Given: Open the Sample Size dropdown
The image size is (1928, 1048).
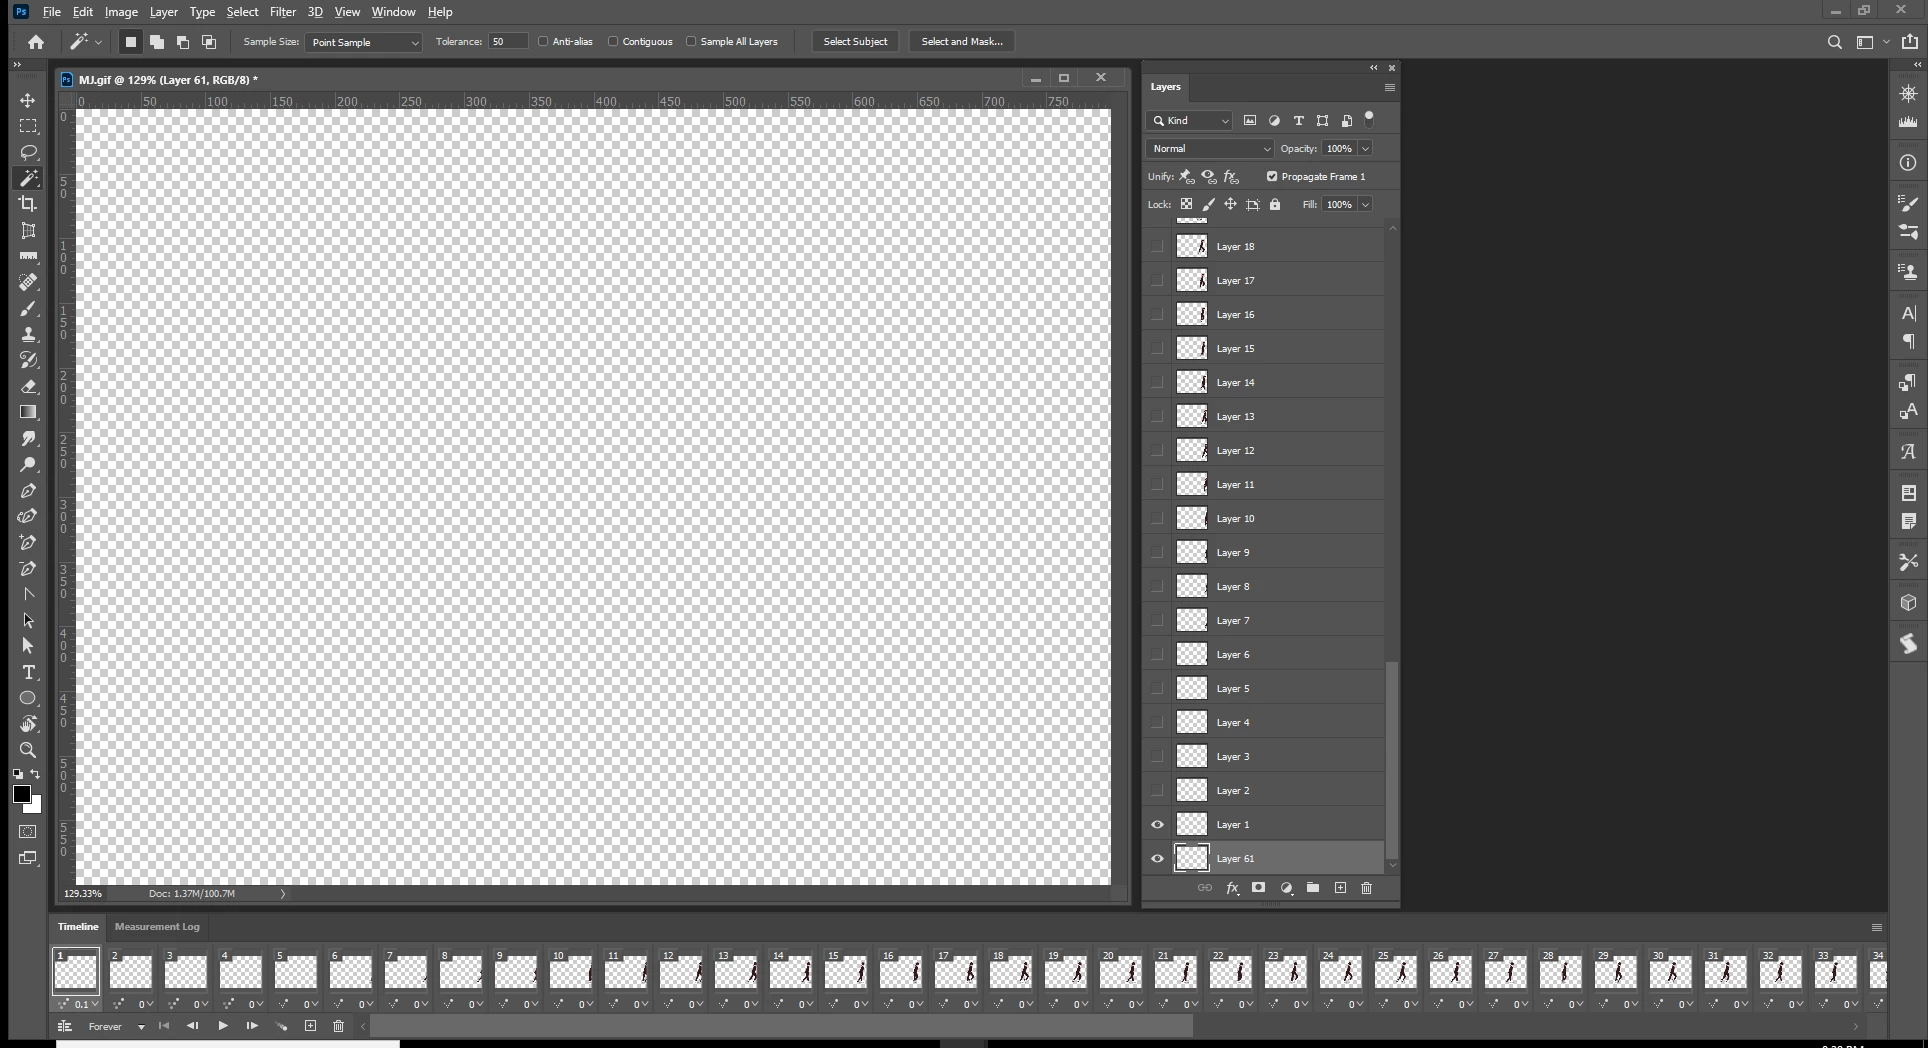Looking at the screenshot, I should tap(363, 42).
